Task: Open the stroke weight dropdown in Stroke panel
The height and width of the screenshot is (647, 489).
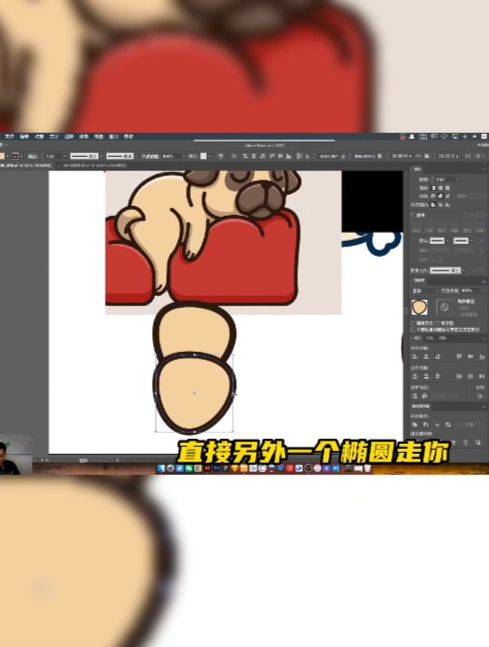Action: 457,179
